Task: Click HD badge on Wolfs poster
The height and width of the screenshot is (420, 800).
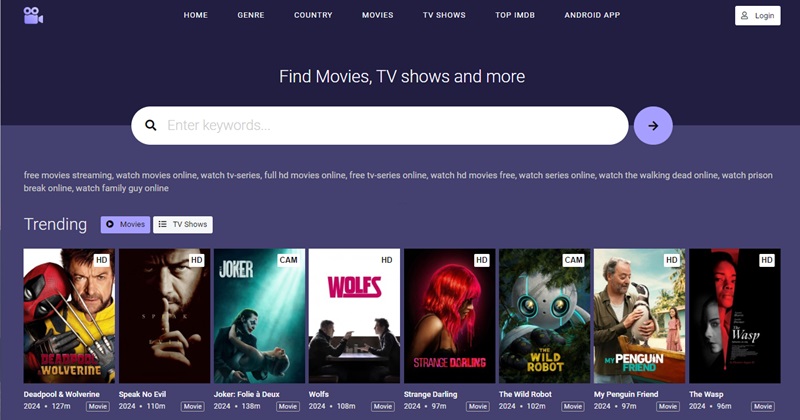Action: click(387, 260)
